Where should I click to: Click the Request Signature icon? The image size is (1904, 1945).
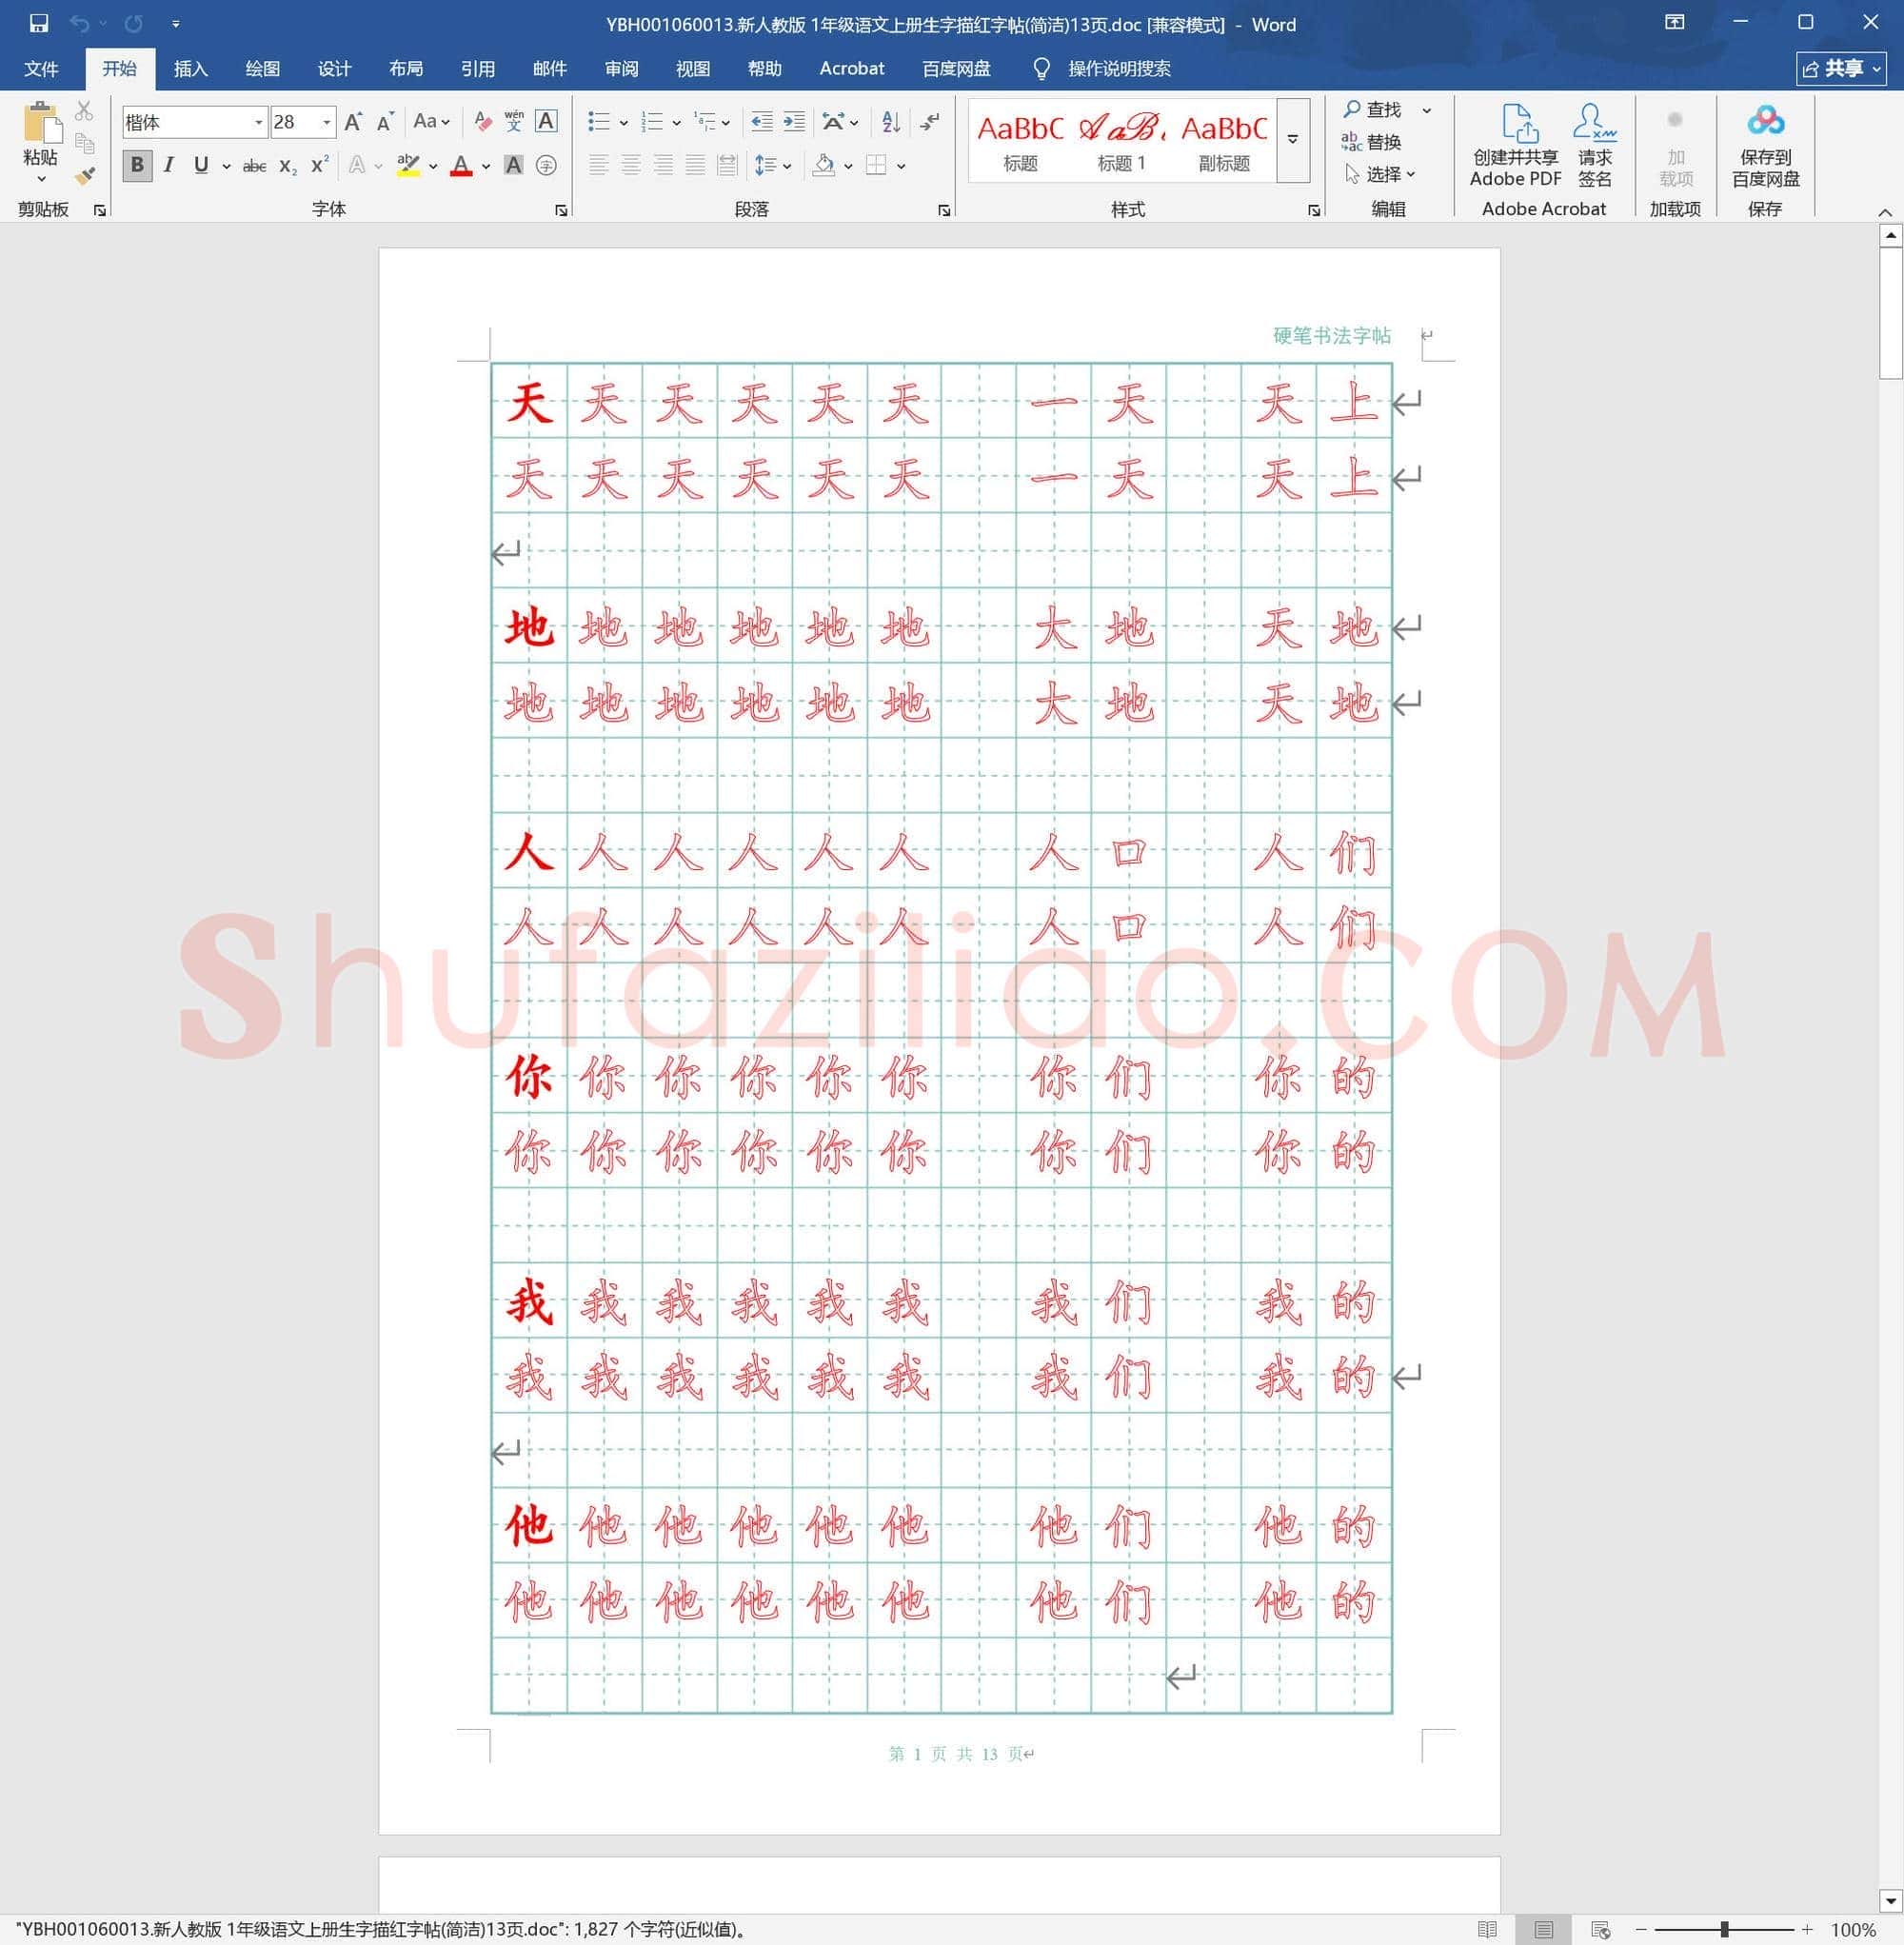(x=1594, y=144)
